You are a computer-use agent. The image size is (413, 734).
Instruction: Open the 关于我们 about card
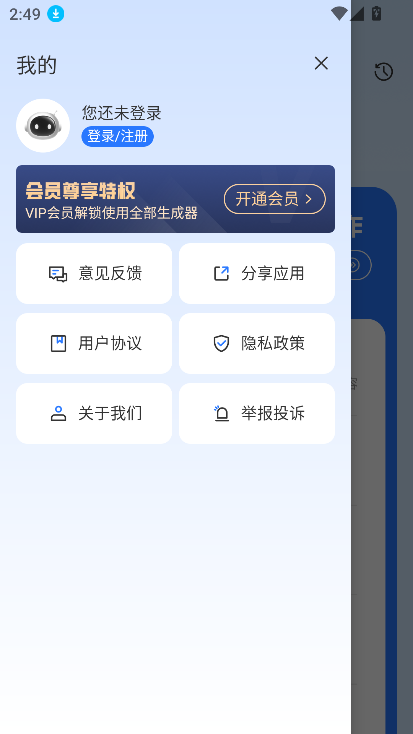click(94, 413)
